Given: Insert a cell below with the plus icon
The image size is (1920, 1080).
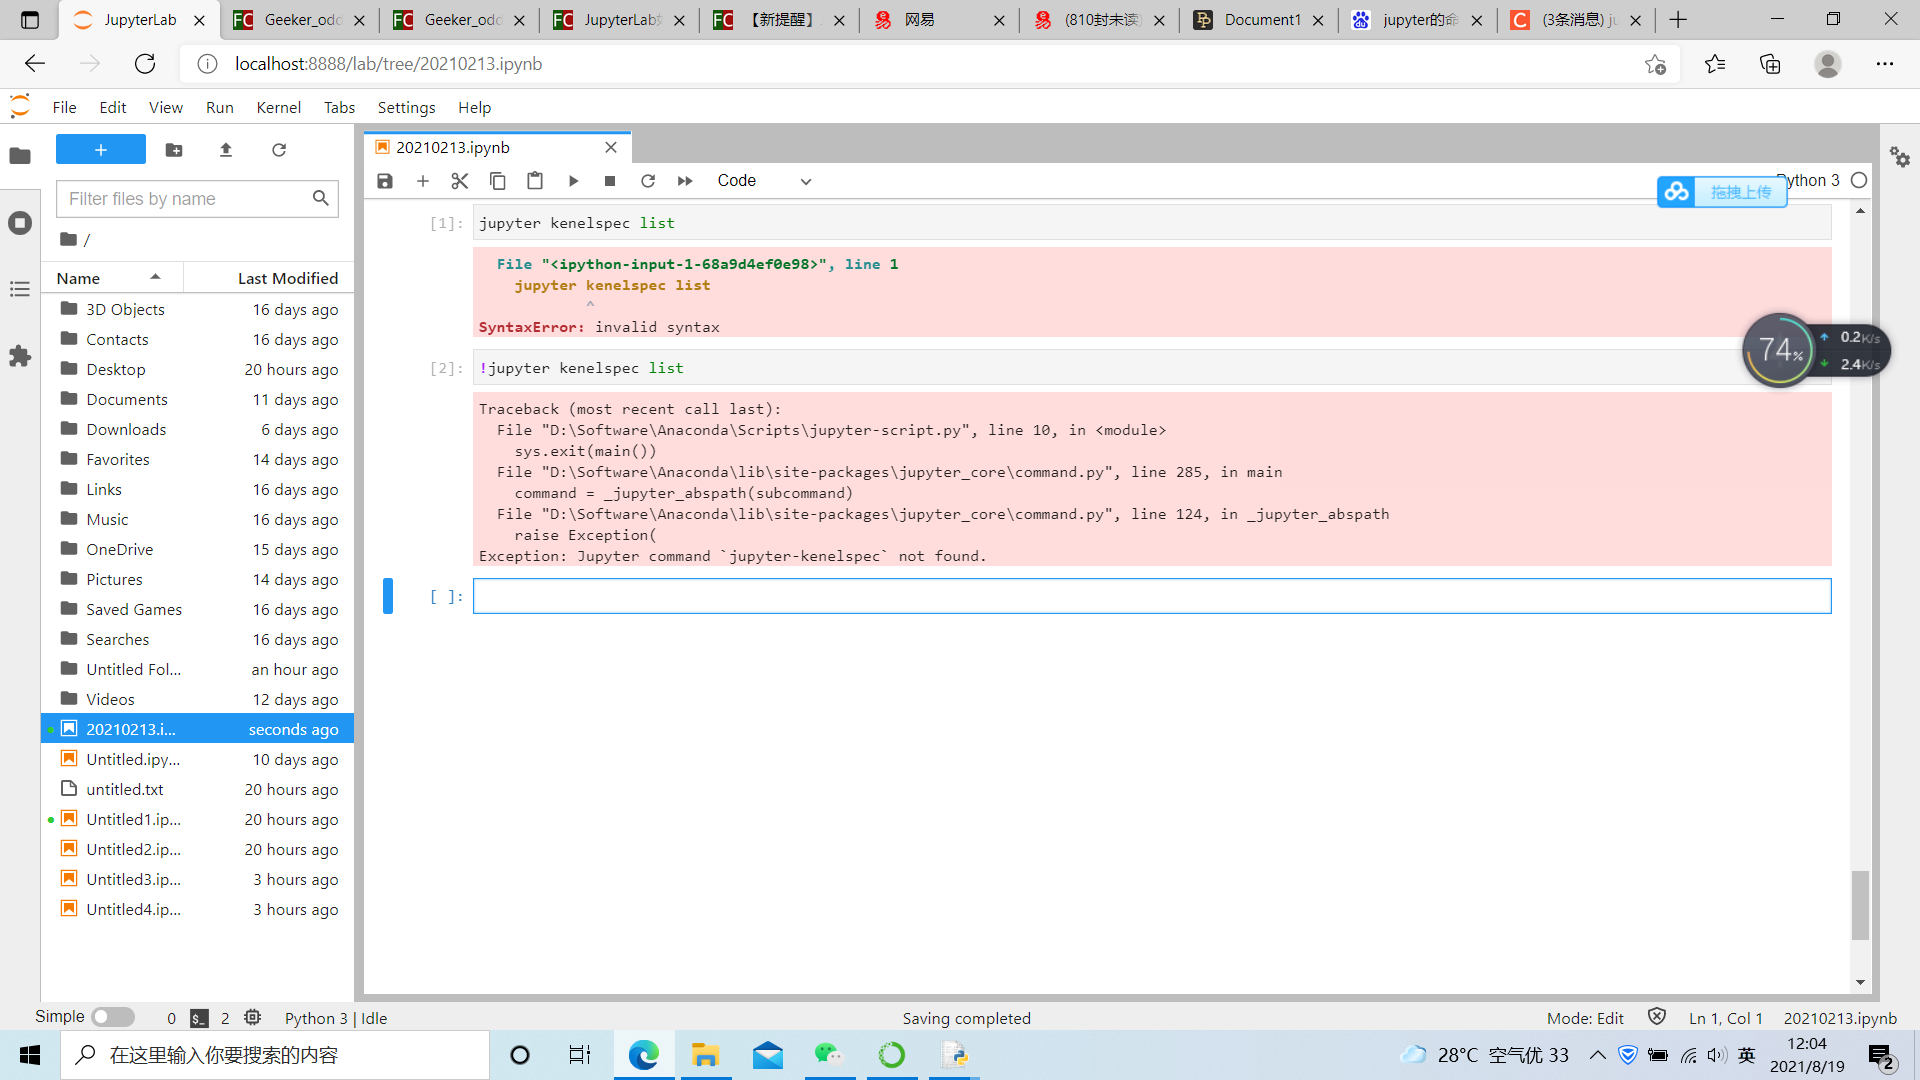Looking at the screenshot, I should [423, 181].
